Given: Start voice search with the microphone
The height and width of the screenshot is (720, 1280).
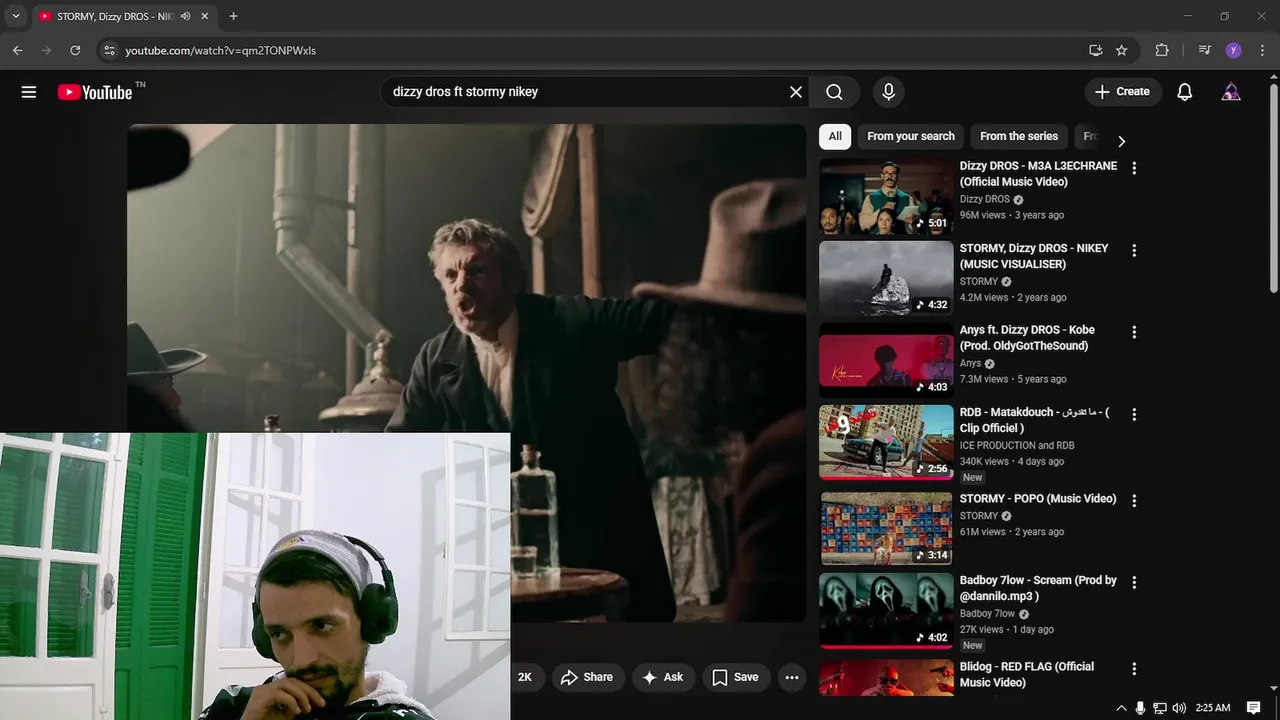Looking at the screenshot, I should point(888,92).
